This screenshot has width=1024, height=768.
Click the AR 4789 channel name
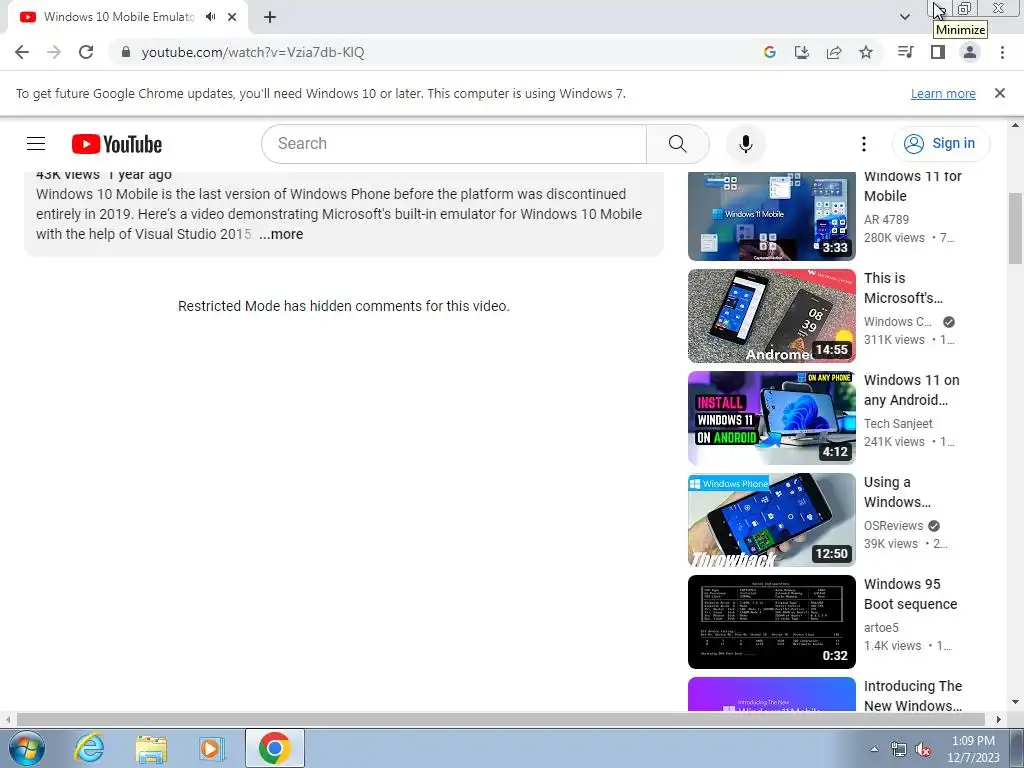tap(886, 220)
